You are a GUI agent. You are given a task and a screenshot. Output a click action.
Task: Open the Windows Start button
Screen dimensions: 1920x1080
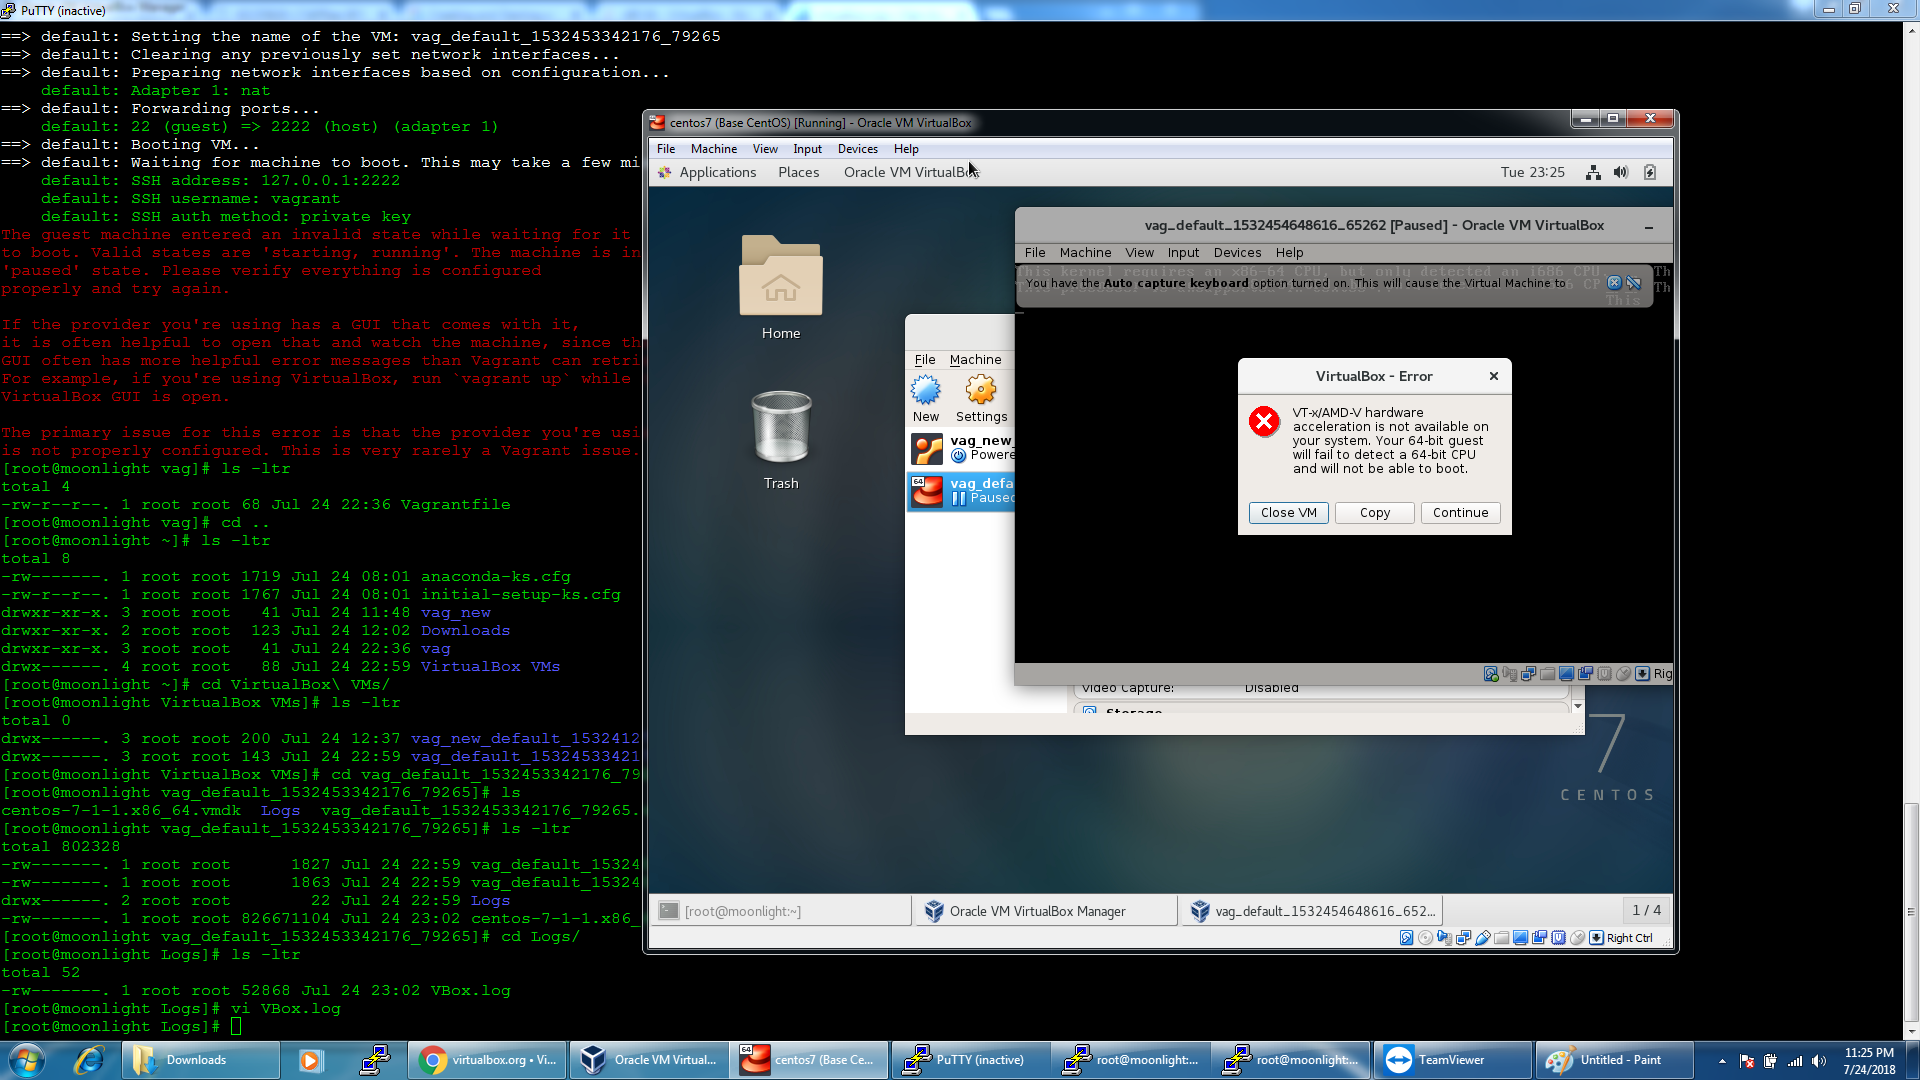pyautogui.click(x=27, y=1060)
